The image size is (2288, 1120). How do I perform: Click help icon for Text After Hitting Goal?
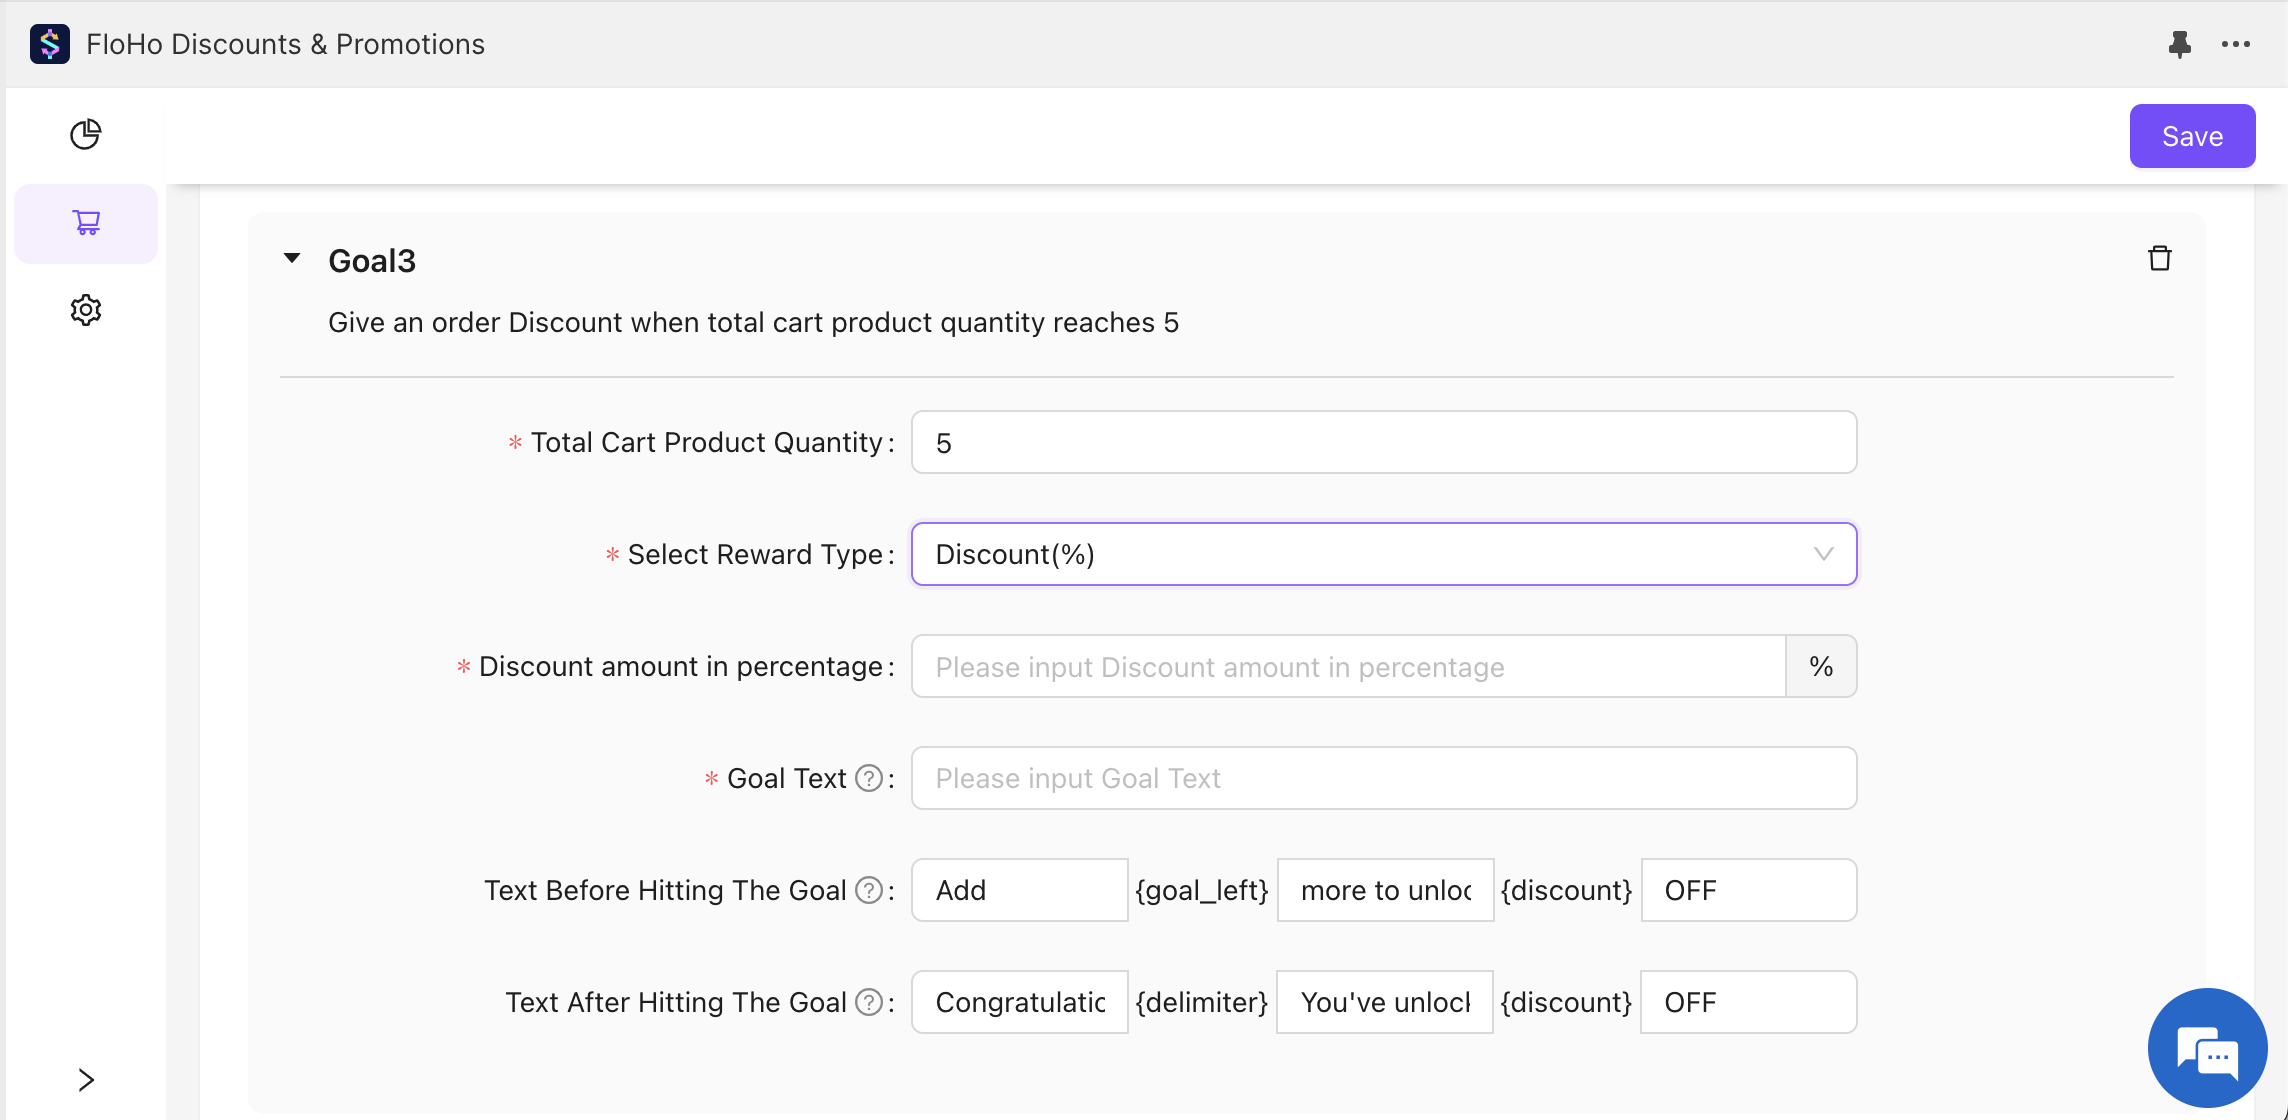pyautogui.click(x=869, y=1002)
